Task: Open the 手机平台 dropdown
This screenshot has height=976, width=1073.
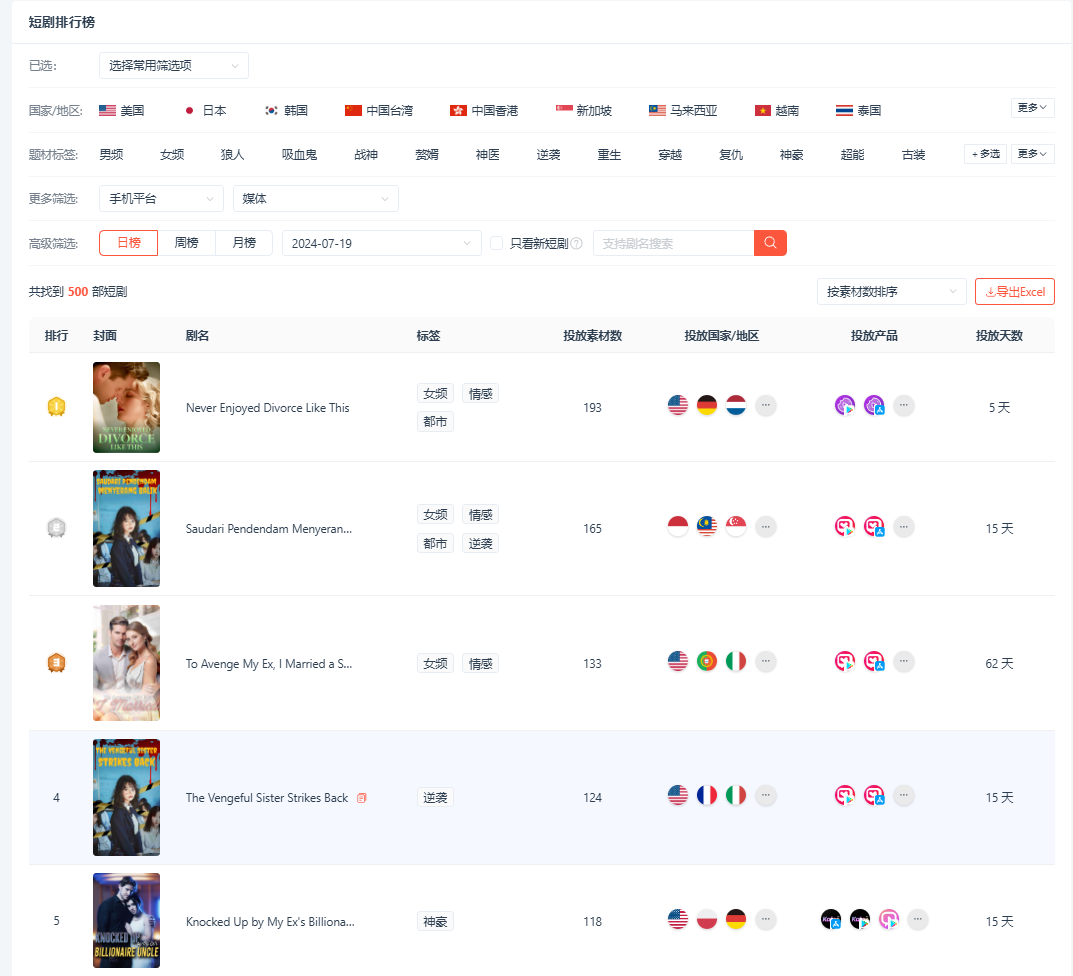Action: point(160,198)
